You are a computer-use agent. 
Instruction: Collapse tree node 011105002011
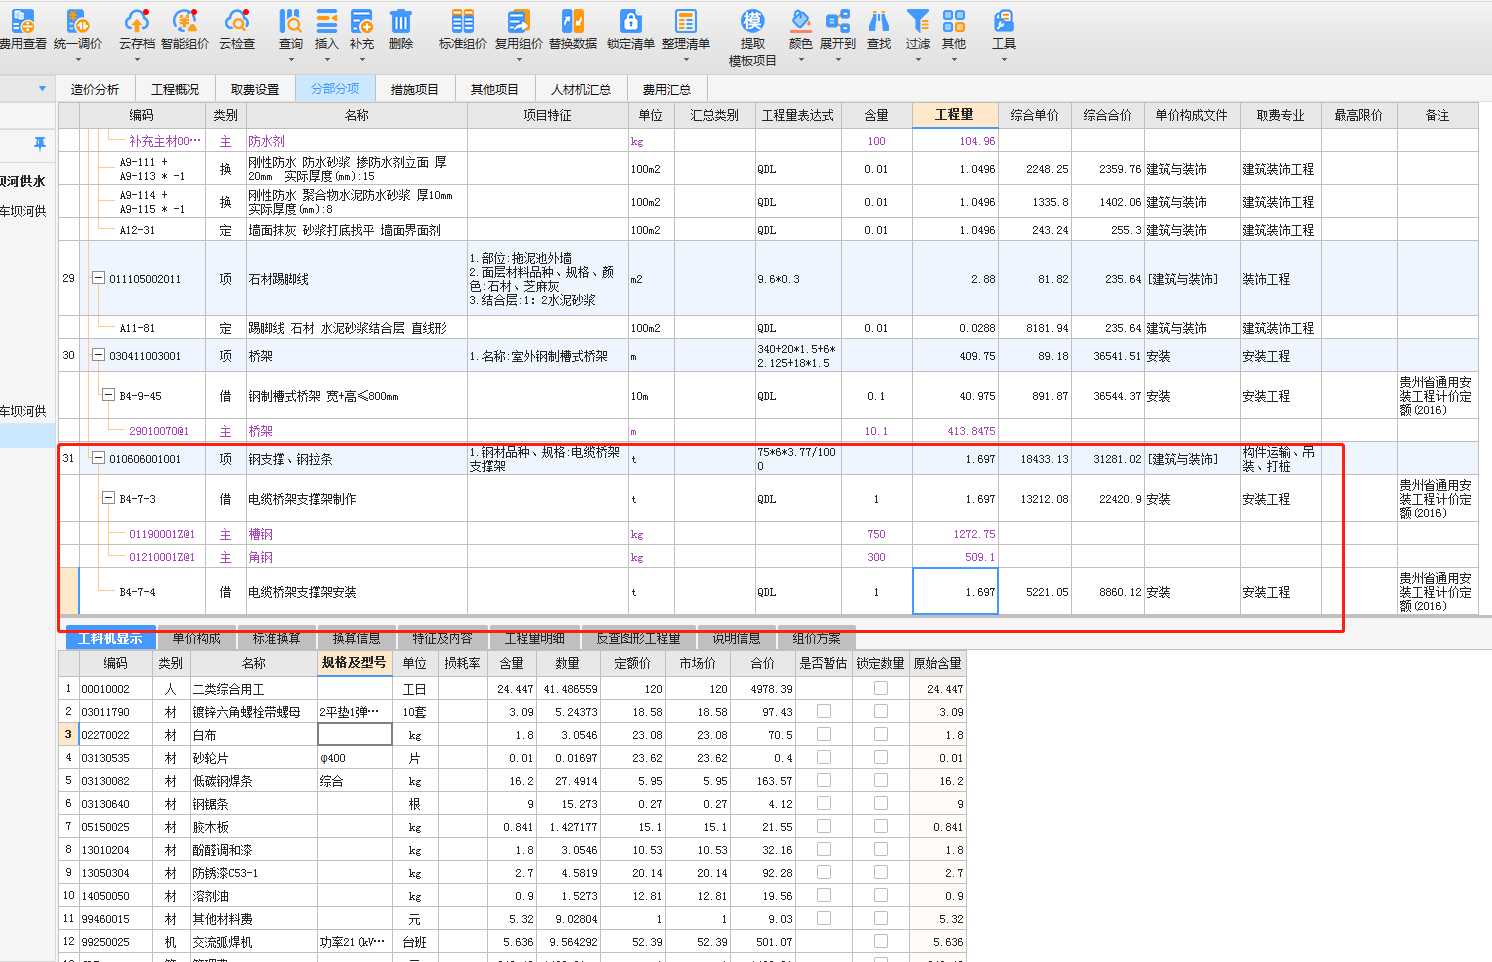[x=98, y=278]
